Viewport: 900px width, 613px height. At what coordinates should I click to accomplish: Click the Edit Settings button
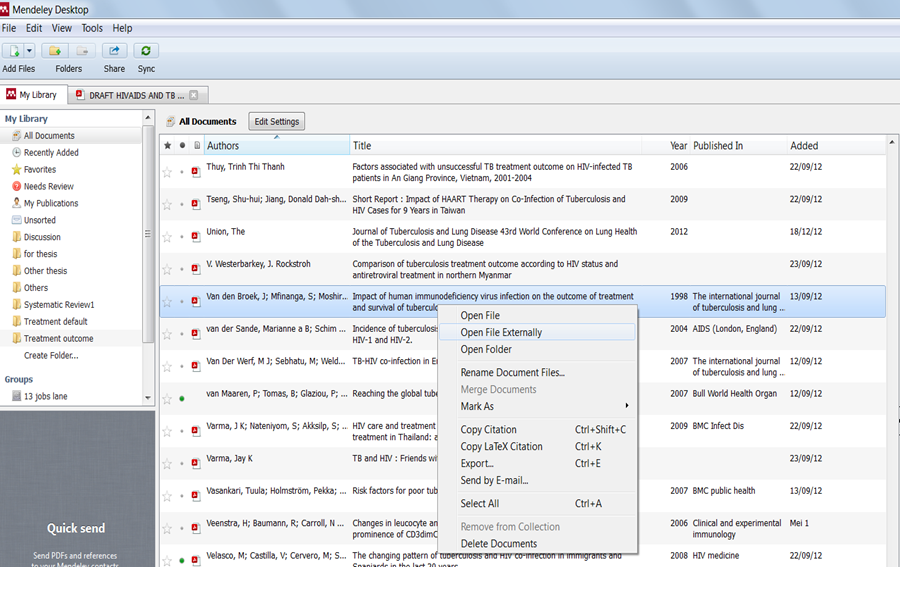click(277, 122)
